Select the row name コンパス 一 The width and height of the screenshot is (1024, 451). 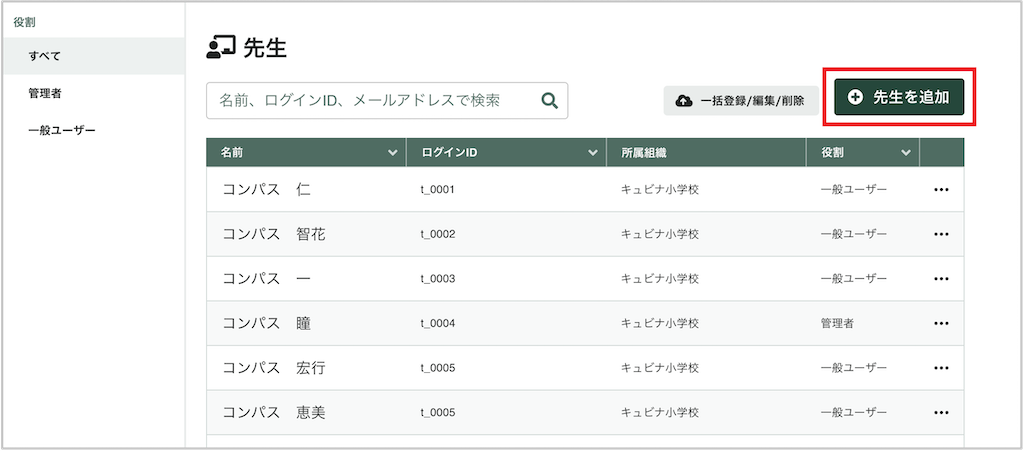coord(266,279)
